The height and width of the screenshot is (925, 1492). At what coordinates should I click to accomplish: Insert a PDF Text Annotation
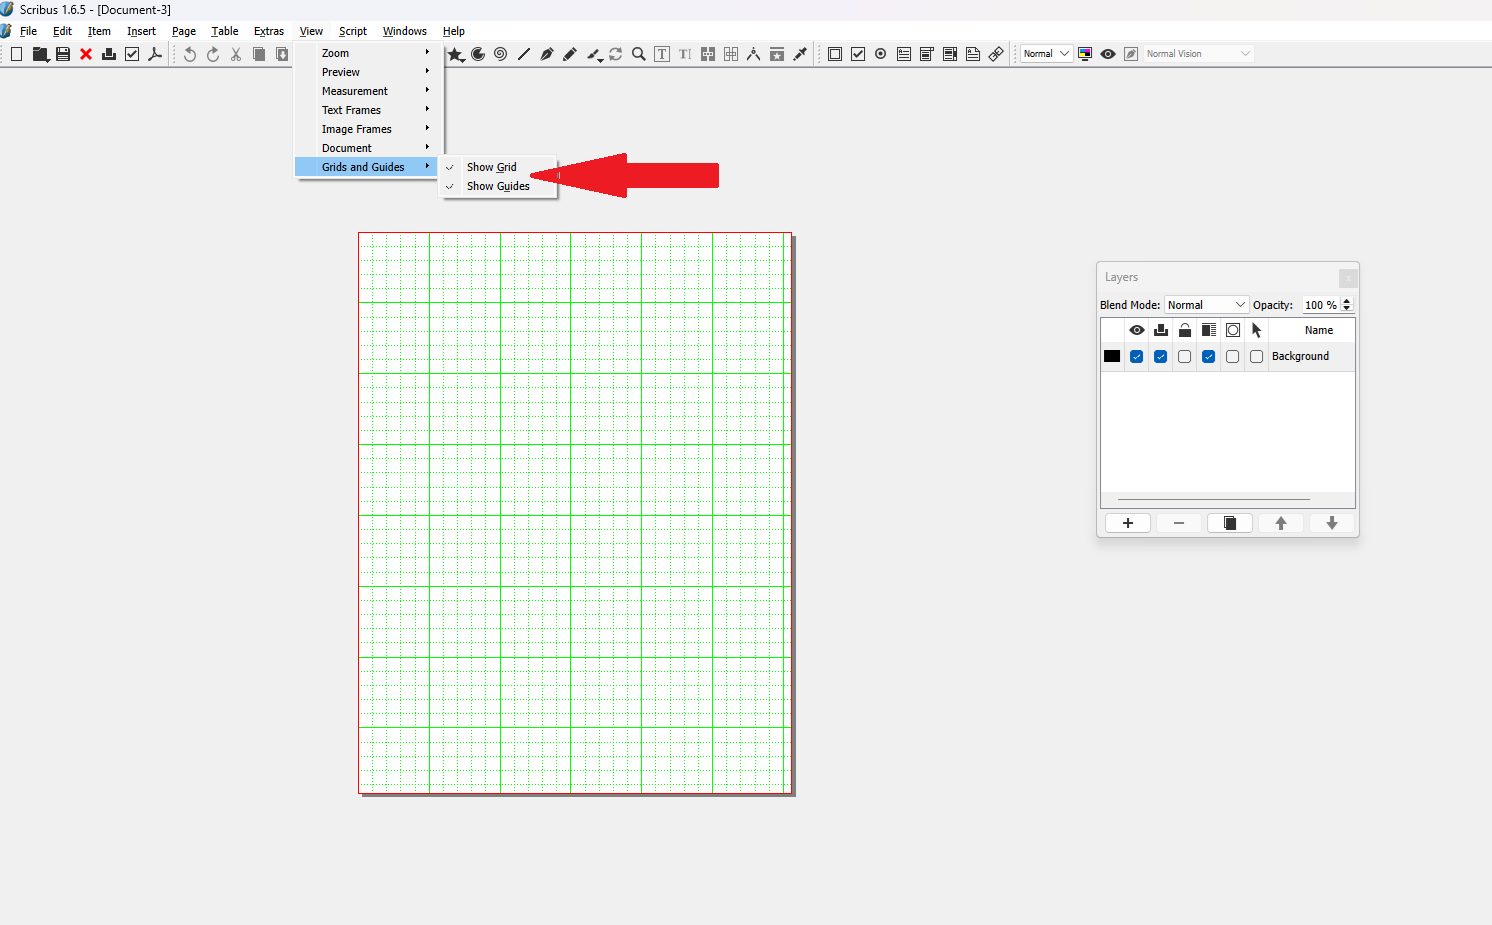point(973,54)
